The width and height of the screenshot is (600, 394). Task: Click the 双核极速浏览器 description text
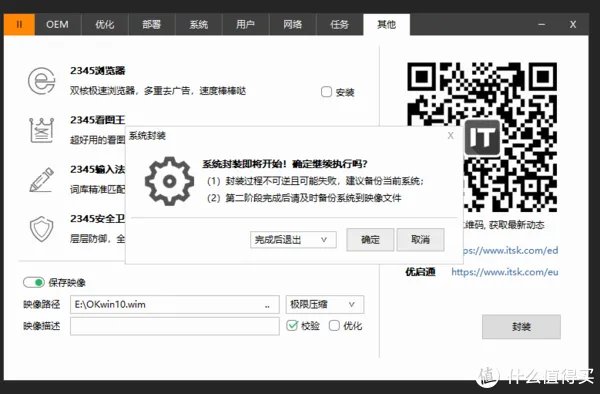(158, 91)
